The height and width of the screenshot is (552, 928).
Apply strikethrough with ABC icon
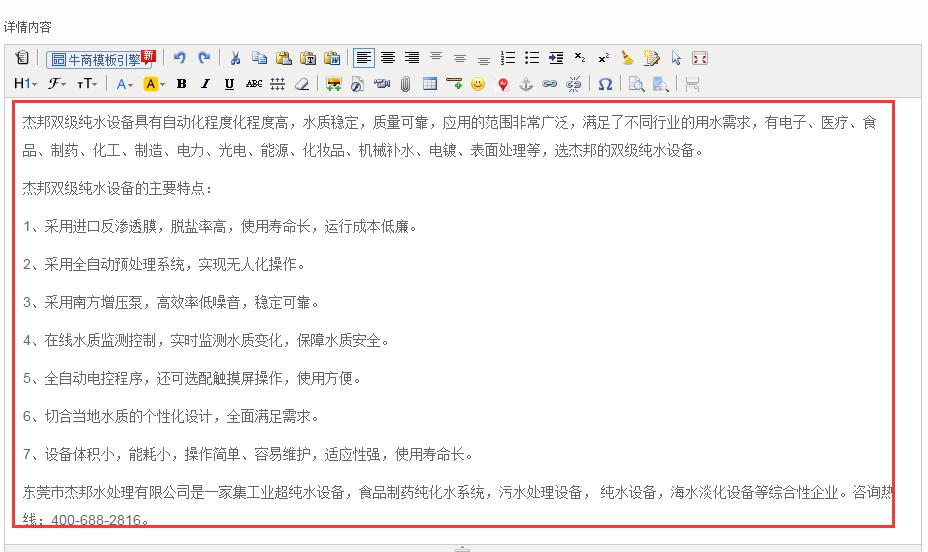pos(254,84)
